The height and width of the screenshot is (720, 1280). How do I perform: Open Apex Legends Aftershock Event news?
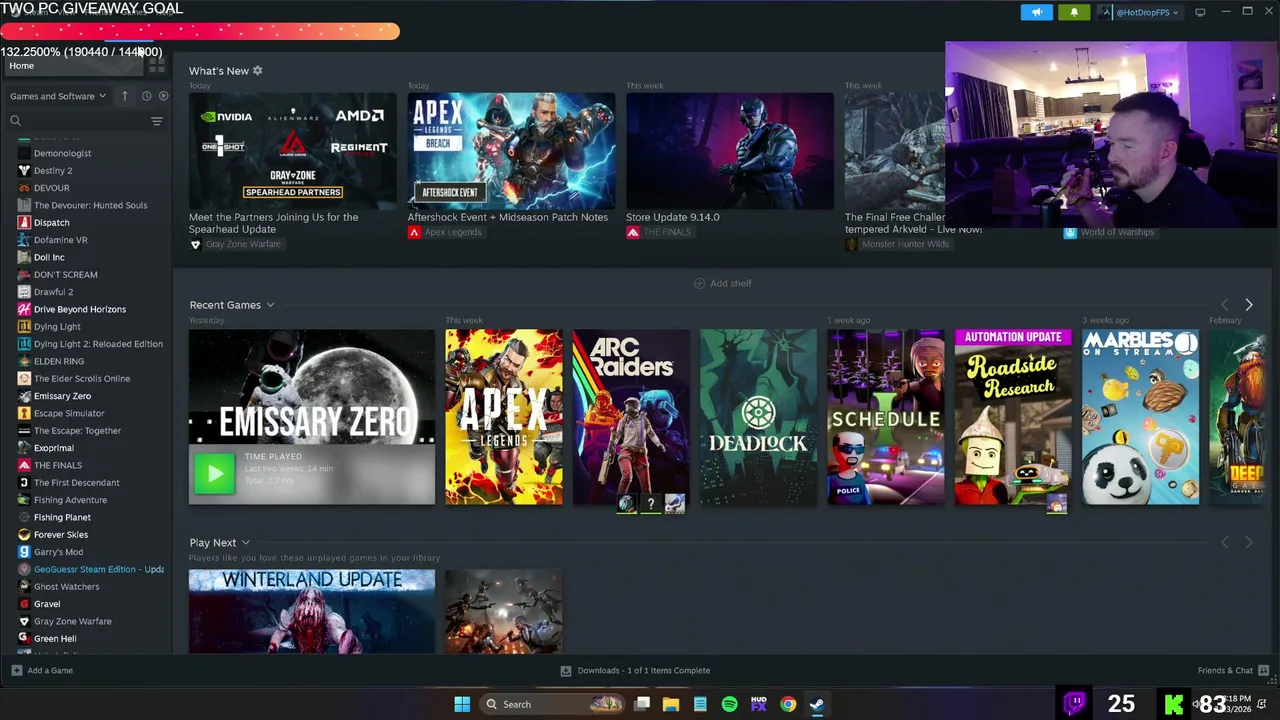pyautogui.click(x=511, y=151)
